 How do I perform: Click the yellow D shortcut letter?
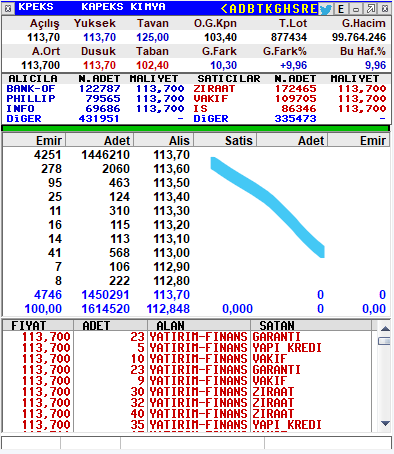242,9
